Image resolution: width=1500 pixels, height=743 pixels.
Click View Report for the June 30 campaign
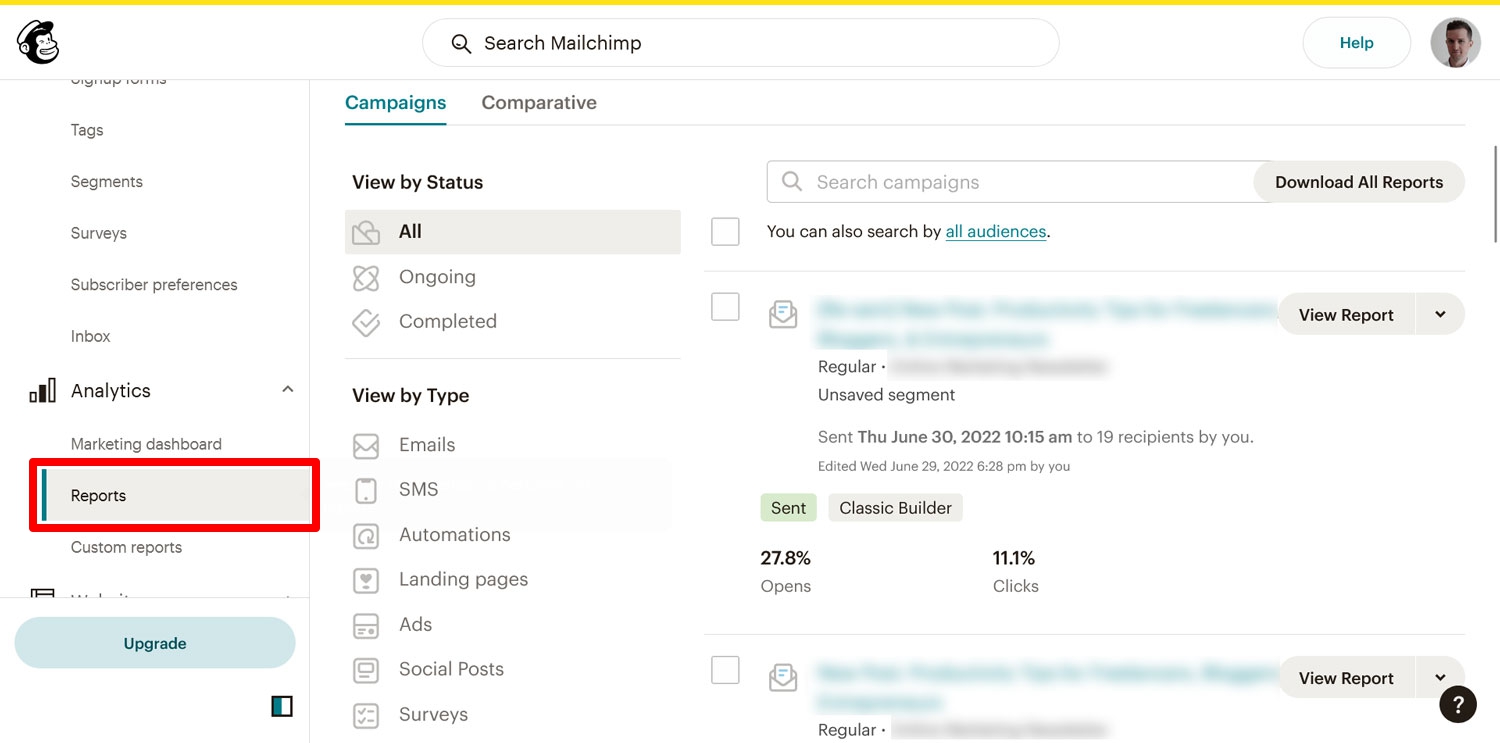(1346, 314)
